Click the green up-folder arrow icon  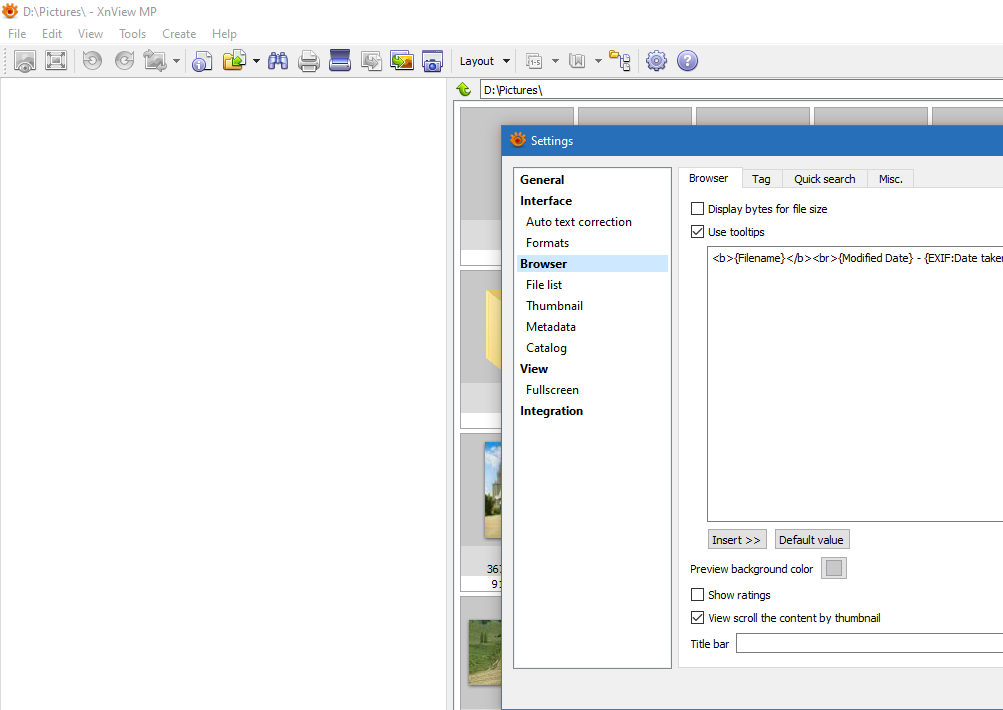[464, 90]
